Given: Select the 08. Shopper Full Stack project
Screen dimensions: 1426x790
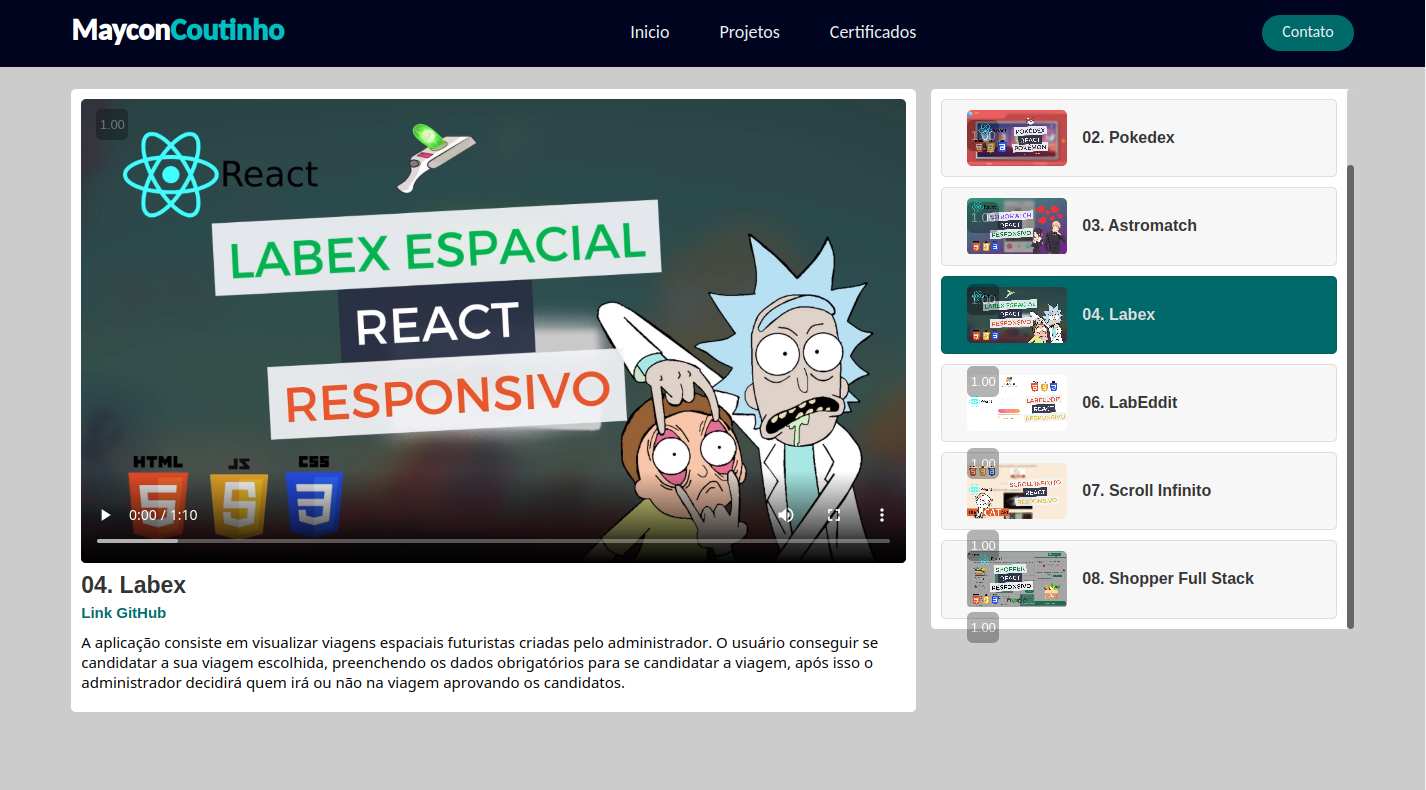Looking at the screenshot, I should tap(1138, 578).
